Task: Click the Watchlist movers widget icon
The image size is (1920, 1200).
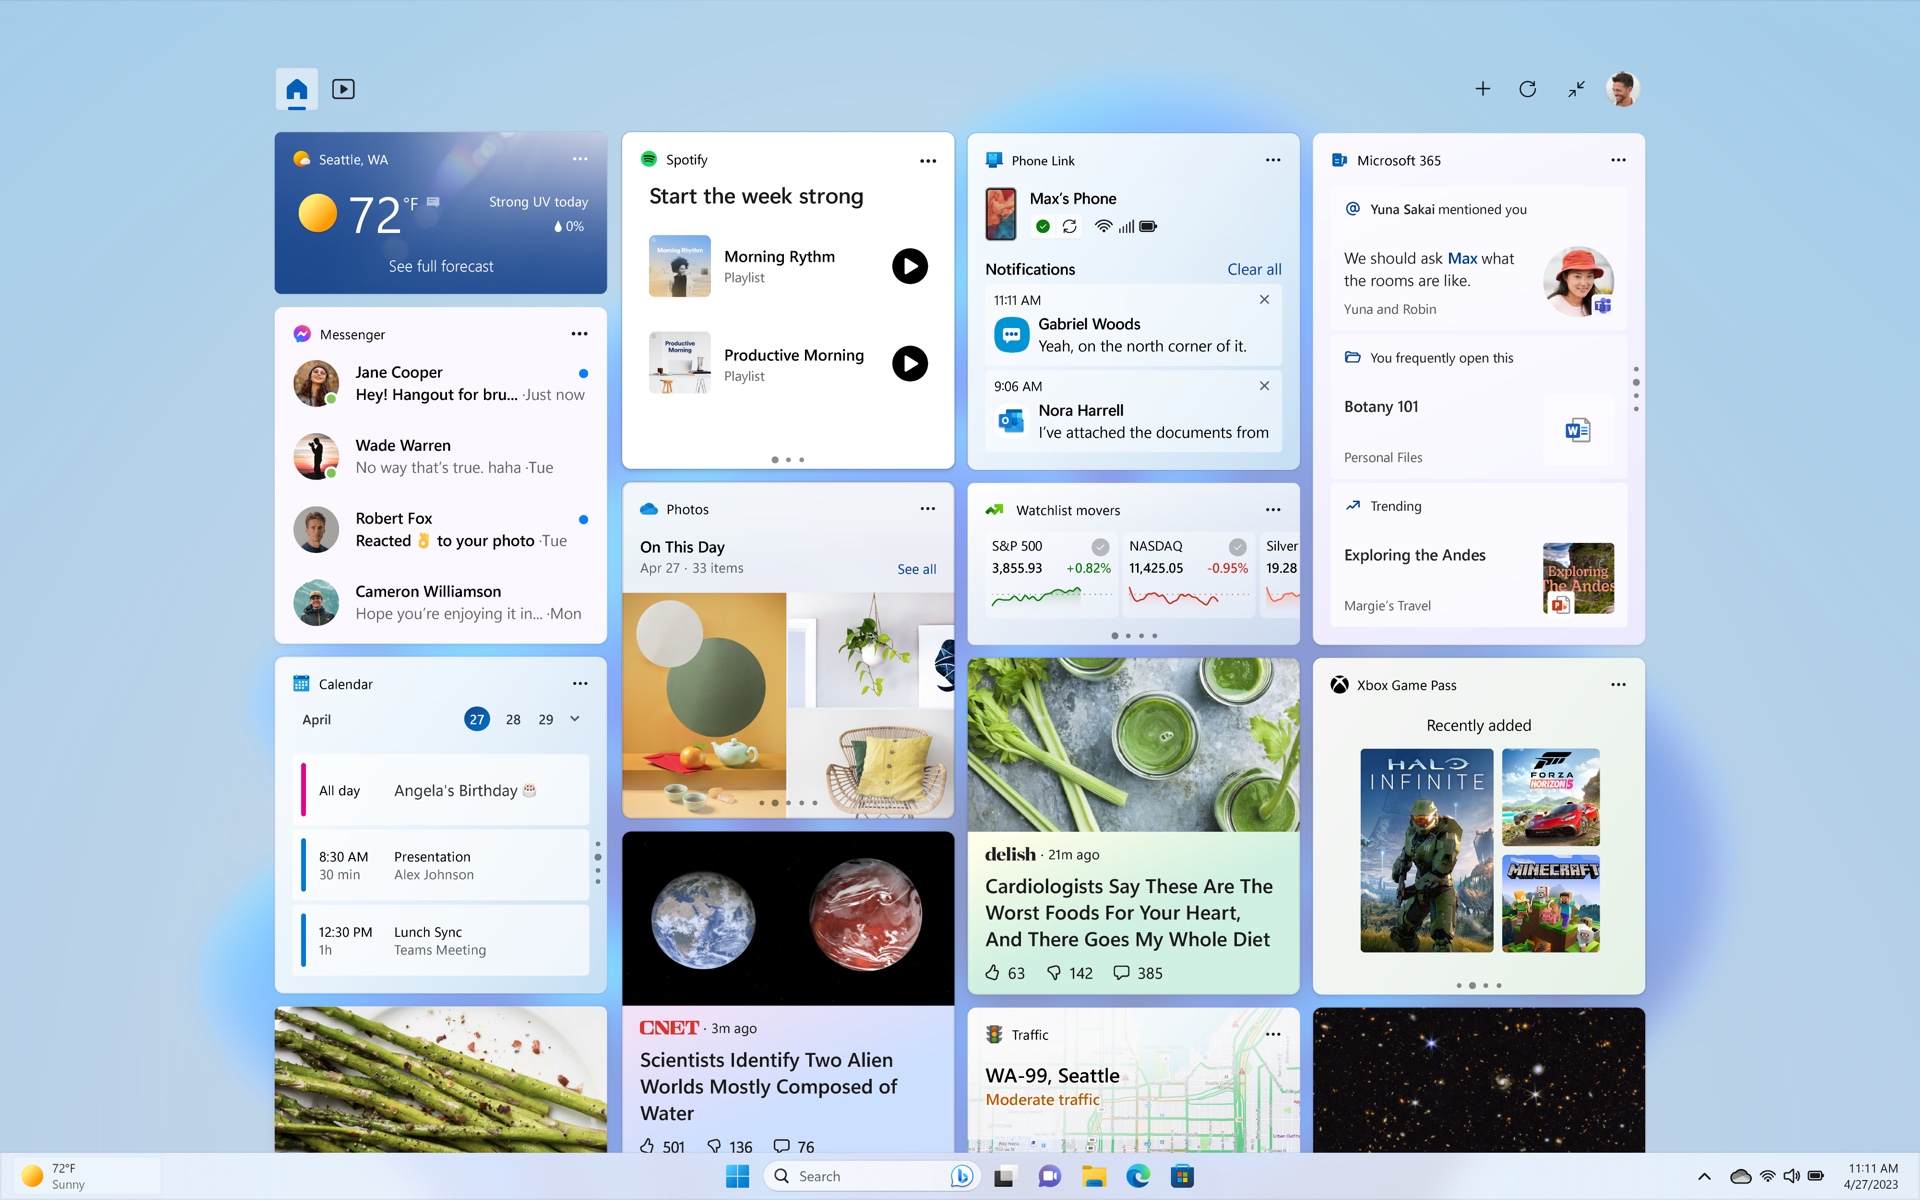Action: click(x=994, y=509)
